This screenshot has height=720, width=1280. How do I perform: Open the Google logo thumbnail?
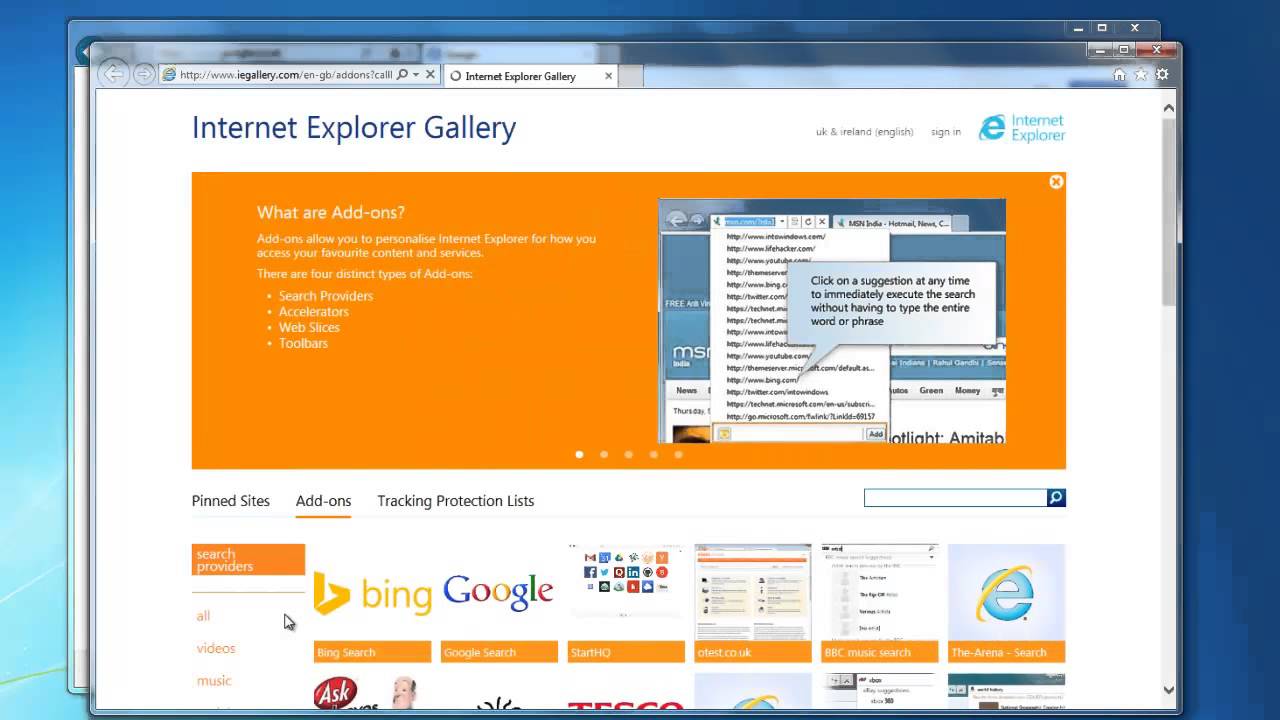coord(499,593)
